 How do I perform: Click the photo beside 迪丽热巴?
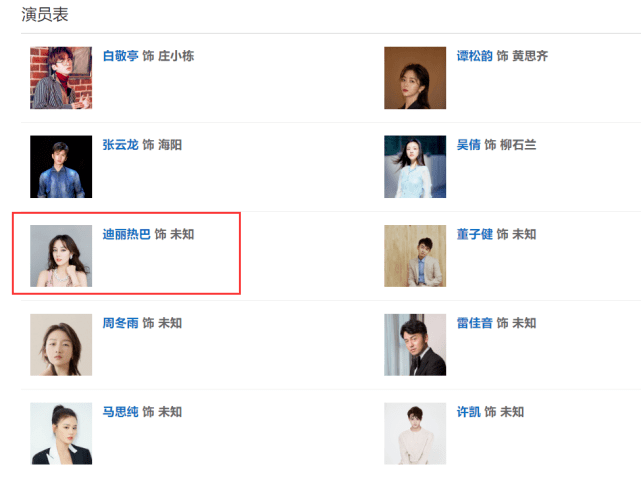click(x=61, y=256)
